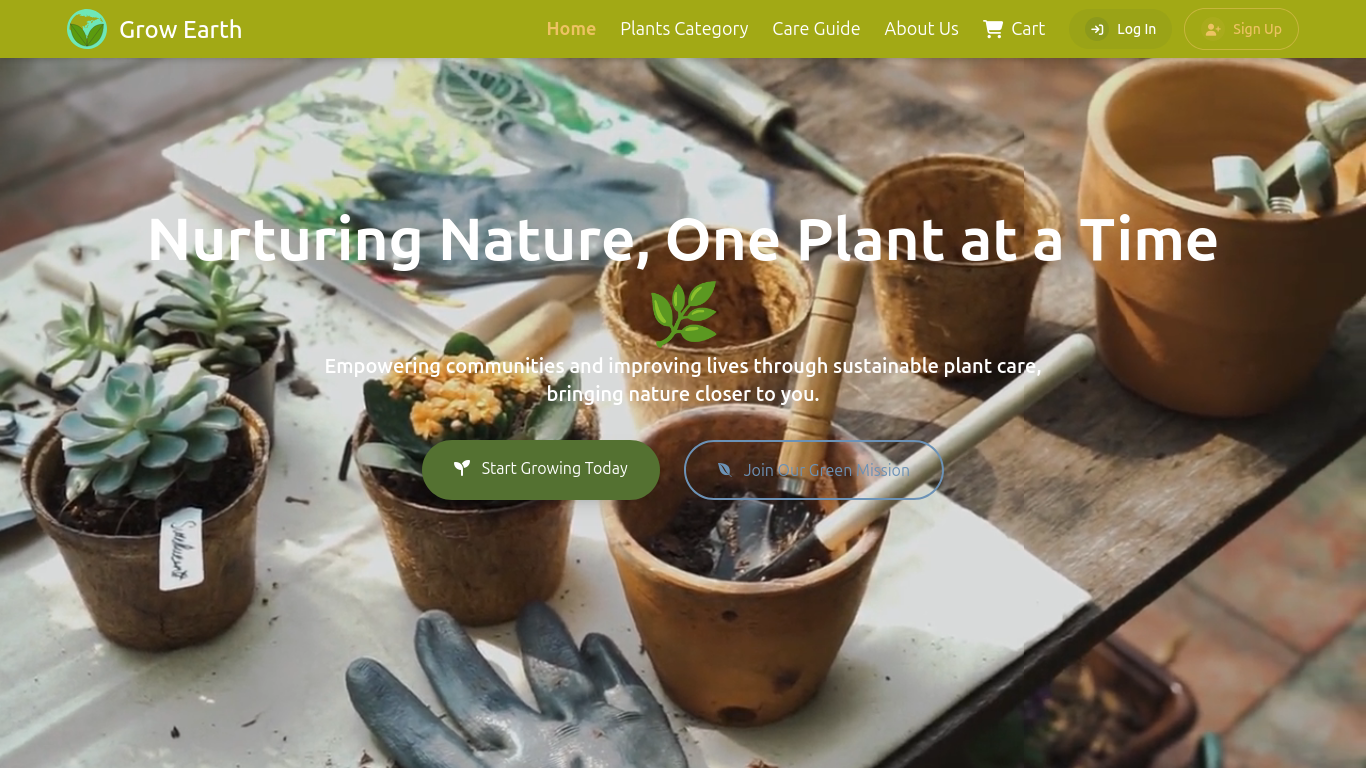Open the About Us nav link

921,29
